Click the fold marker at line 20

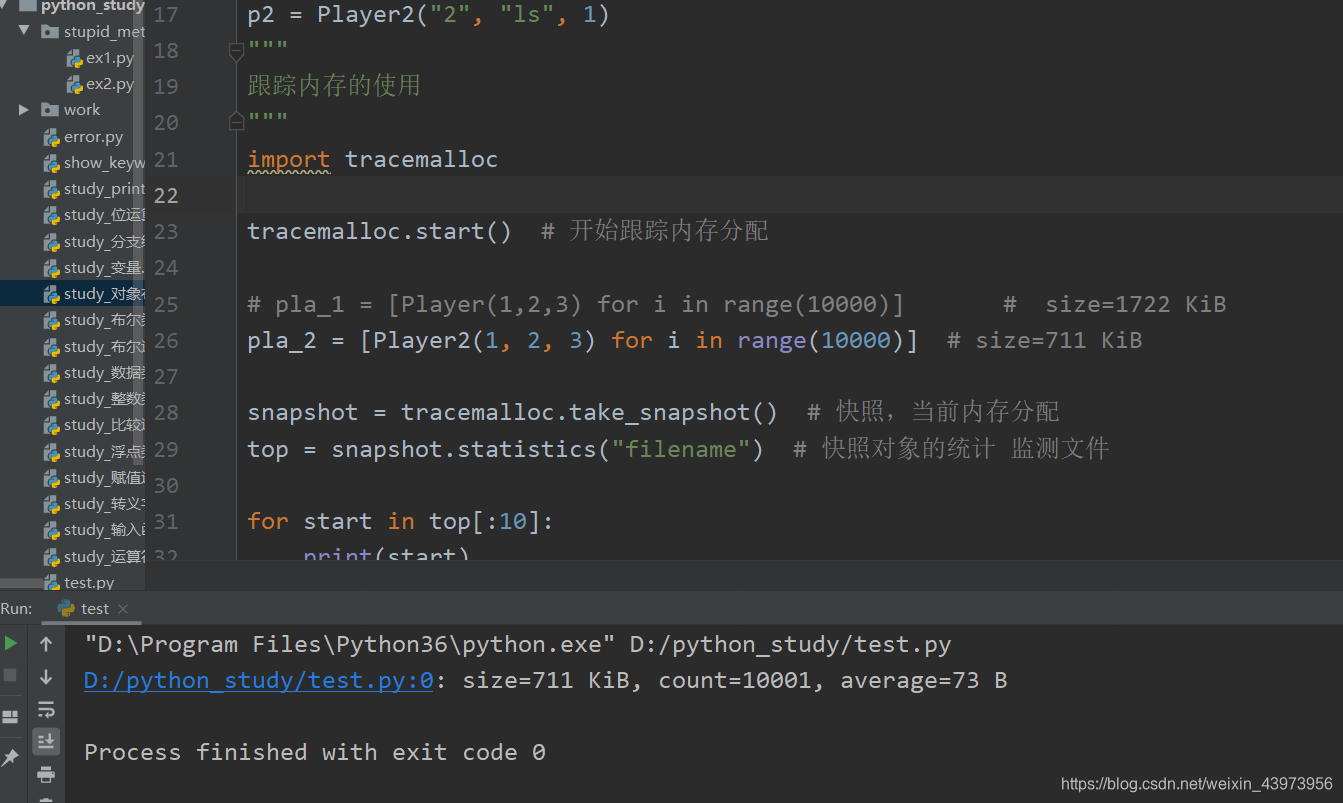click(x=236, y=121)
